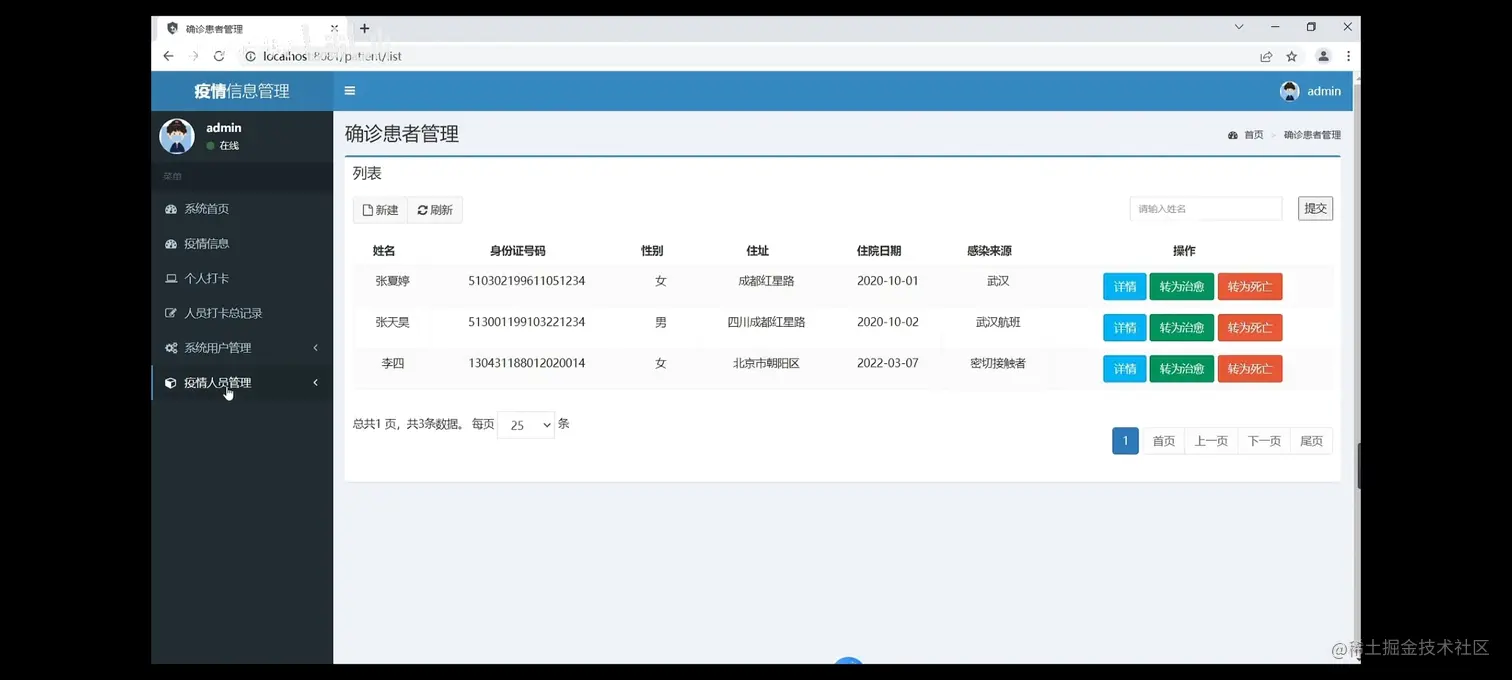Mark 李四 as 转为死亡
The width and height of the screenshot is (1512, 680).
(1250, 369)
